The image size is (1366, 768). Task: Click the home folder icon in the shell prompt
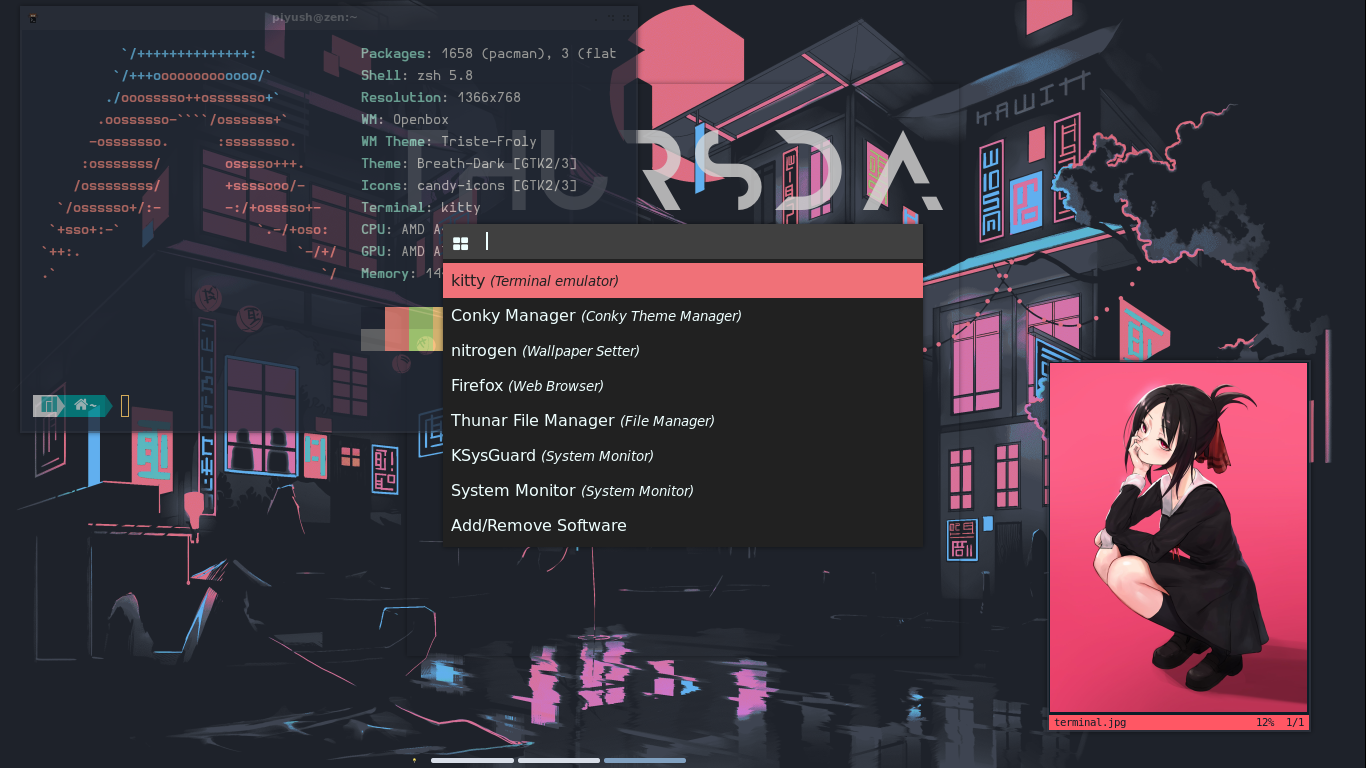click(81, 405)
